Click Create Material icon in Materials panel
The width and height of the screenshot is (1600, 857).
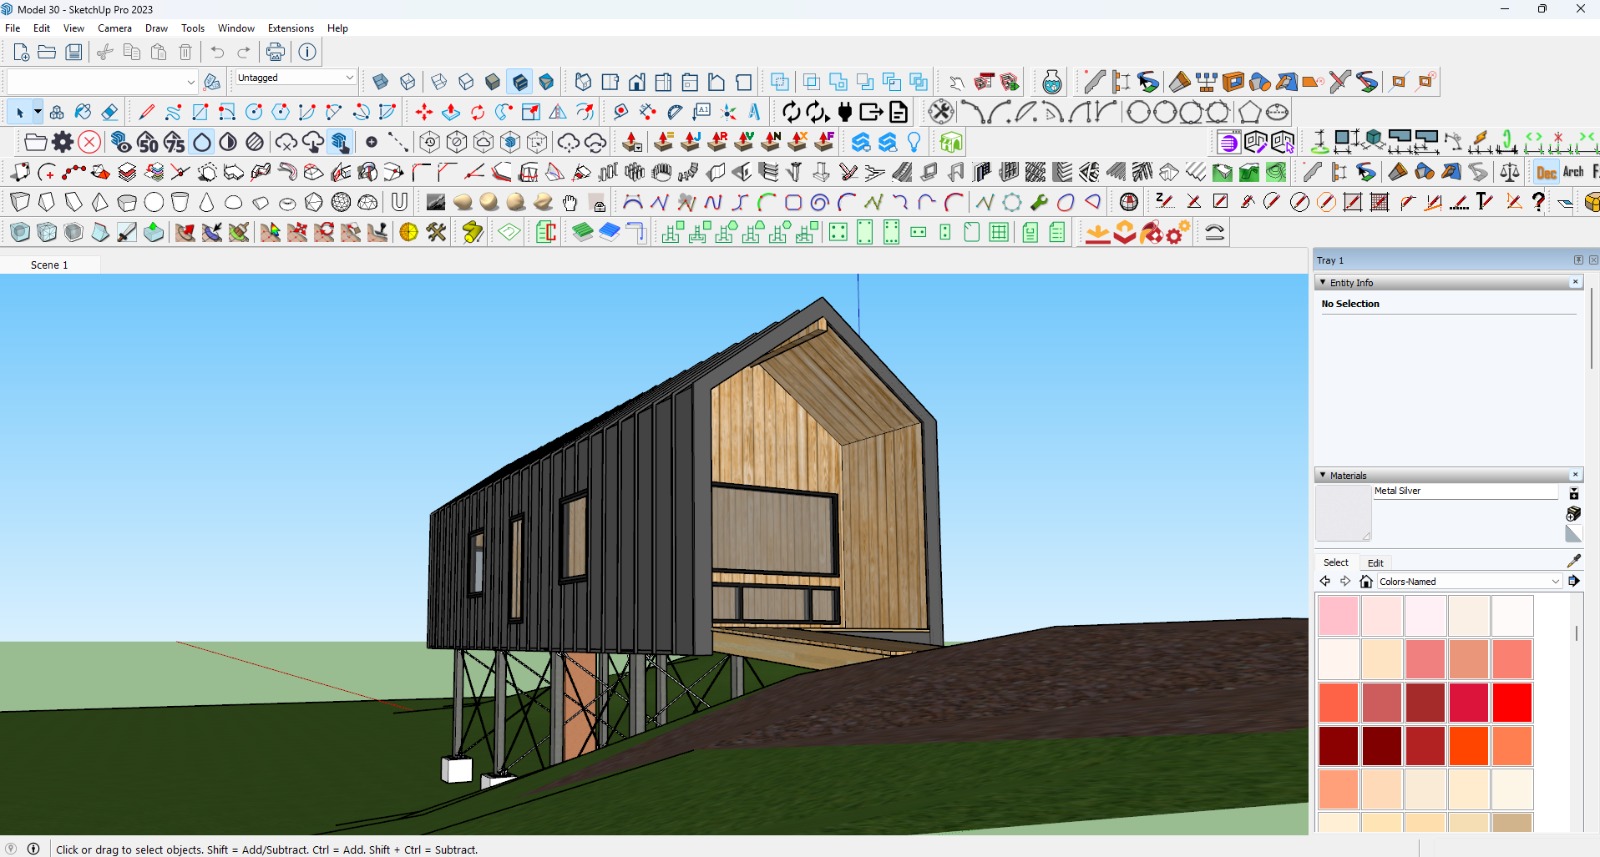click(1573, 514)
